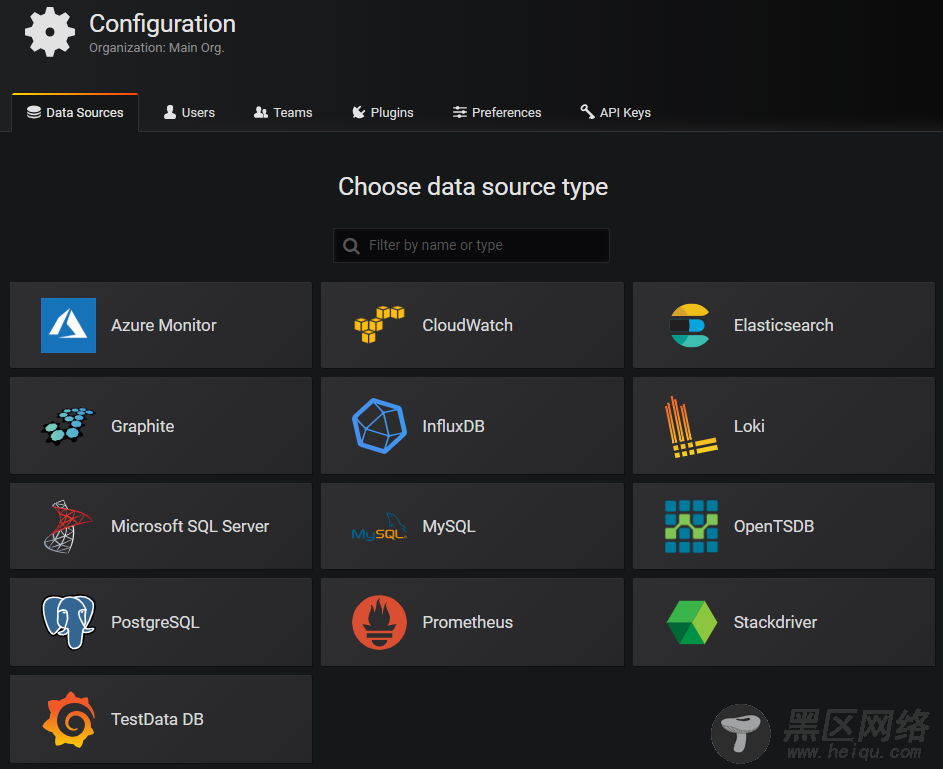This screenshot has width=943, height=769.
Task: Click the Choose data source type heading
Action: pyautogui.click(x=473, y=187)
